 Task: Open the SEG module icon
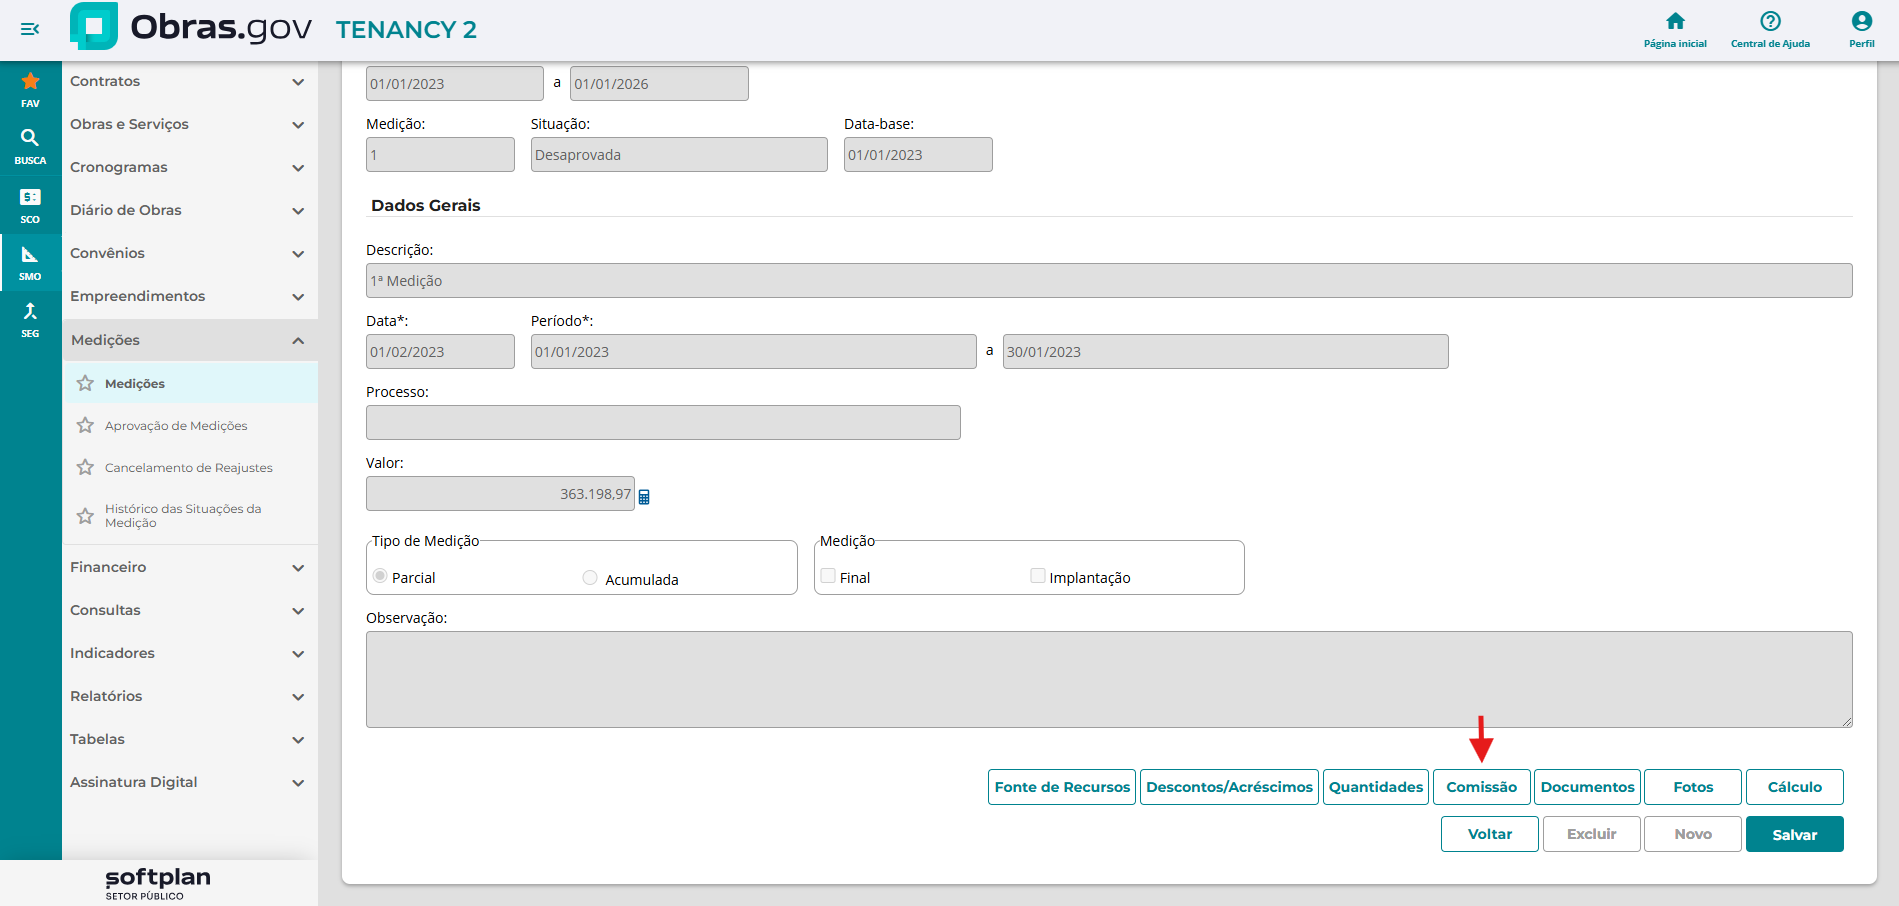tap(30, 319)
